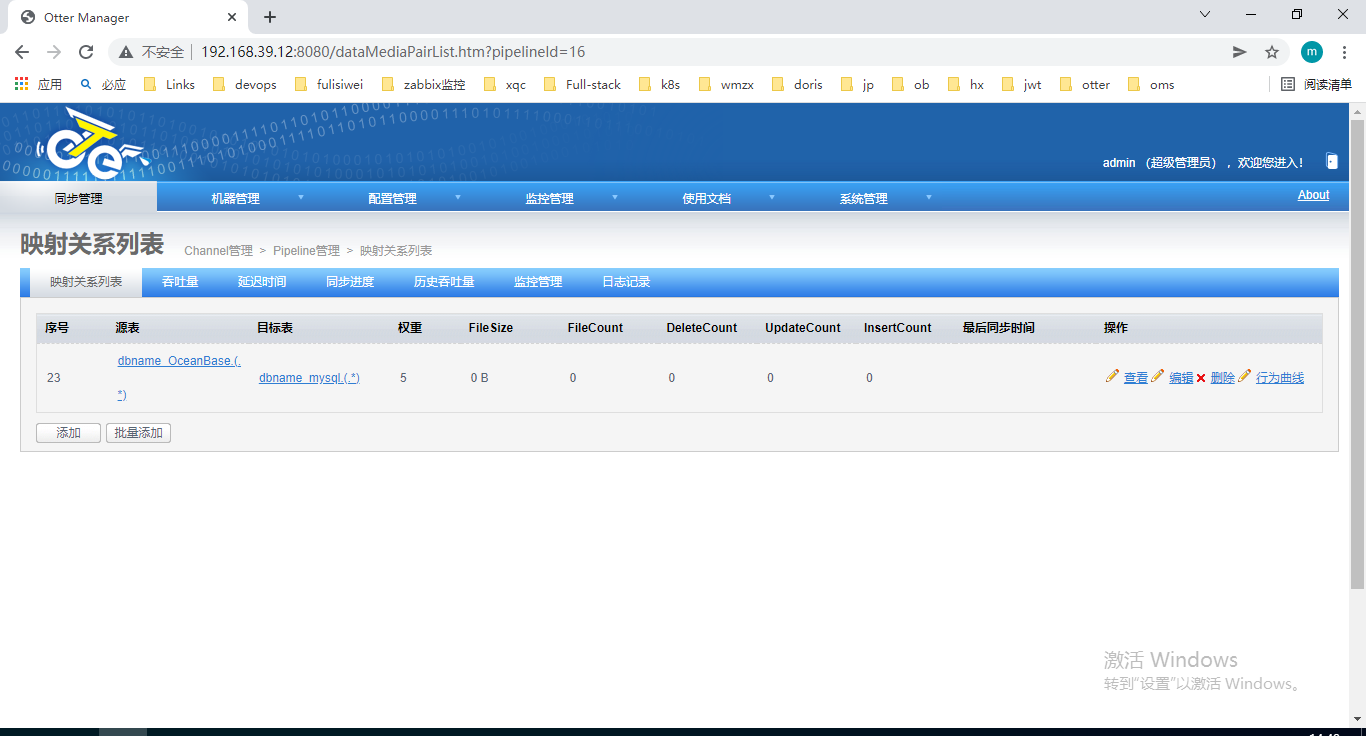Go to Channel管理 breadcrumb

[218, 251]
